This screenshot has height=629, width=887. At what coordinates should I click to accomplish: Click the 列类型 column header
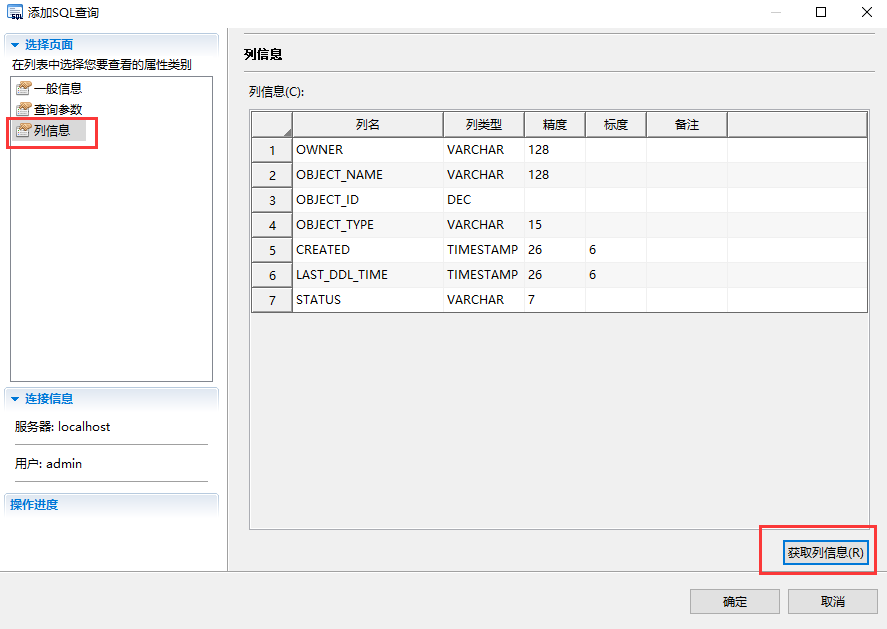point(484,124)
